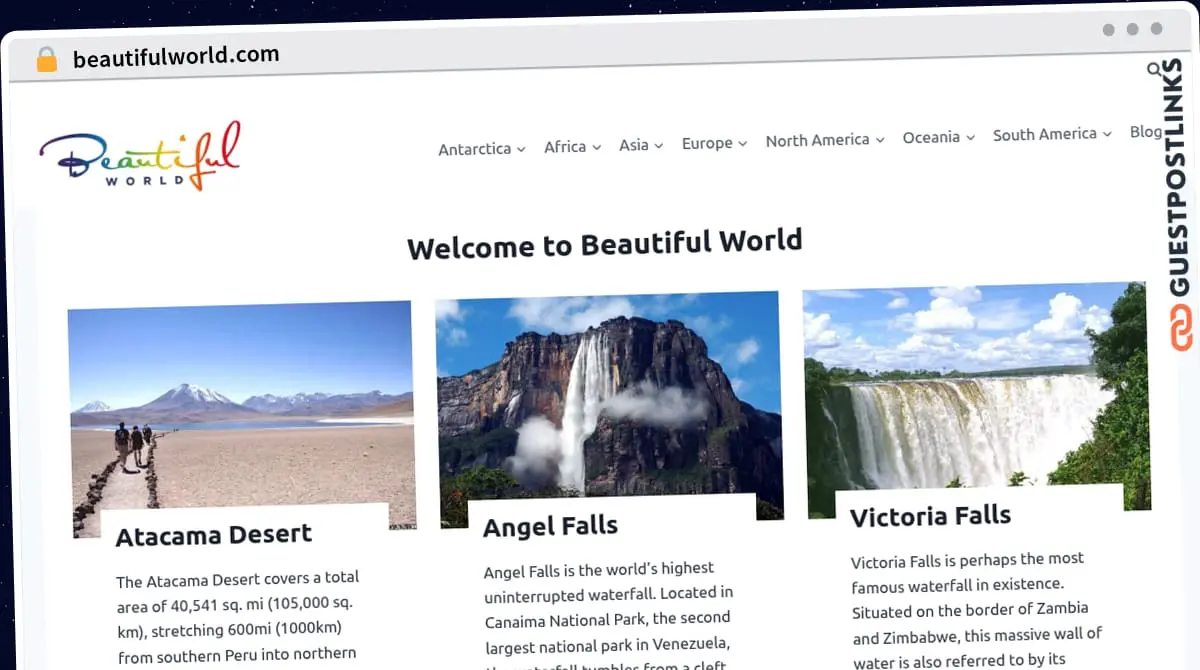Expand the Antarctica dropdown chevron
The width and height of the screenshot is (1200, 670).
tap(521, 149)
